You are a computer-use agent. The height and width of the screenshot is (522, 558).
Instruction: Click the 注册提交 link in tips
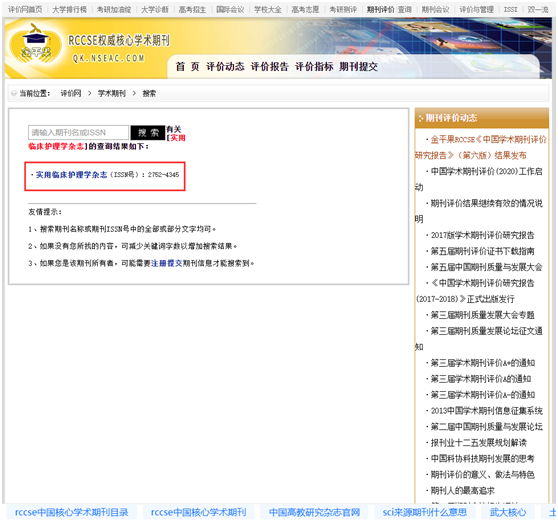pos(167,263)
